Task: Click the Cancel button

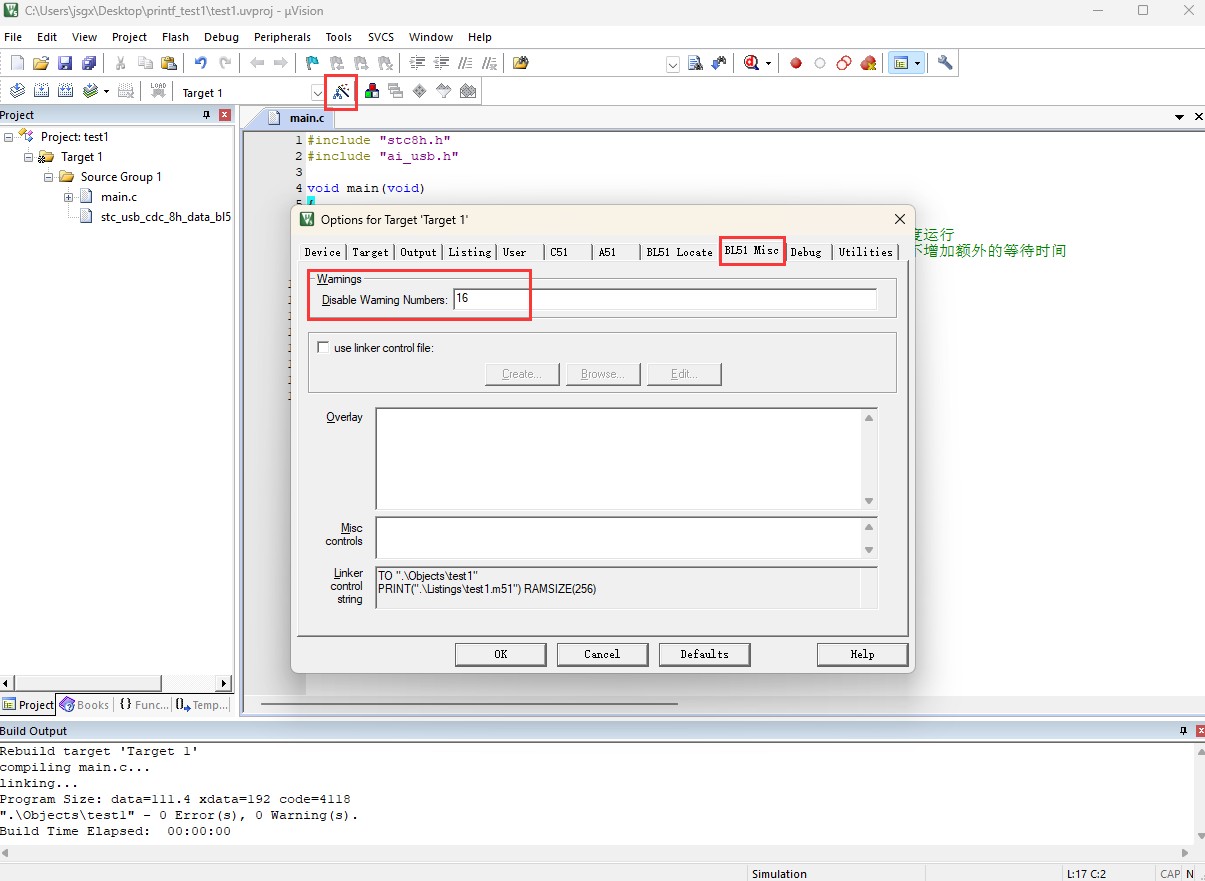Action: point(602,654)
